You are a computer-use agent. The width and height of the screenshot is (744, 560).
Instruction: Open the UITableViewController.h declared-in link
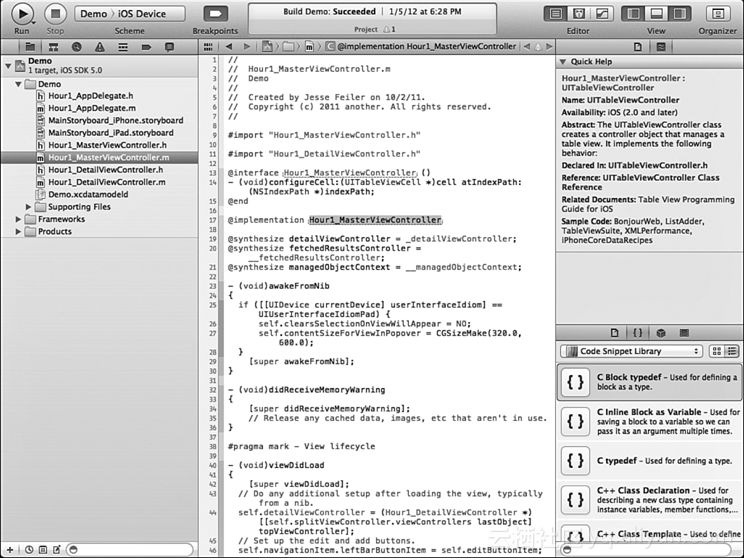point(657,165)
